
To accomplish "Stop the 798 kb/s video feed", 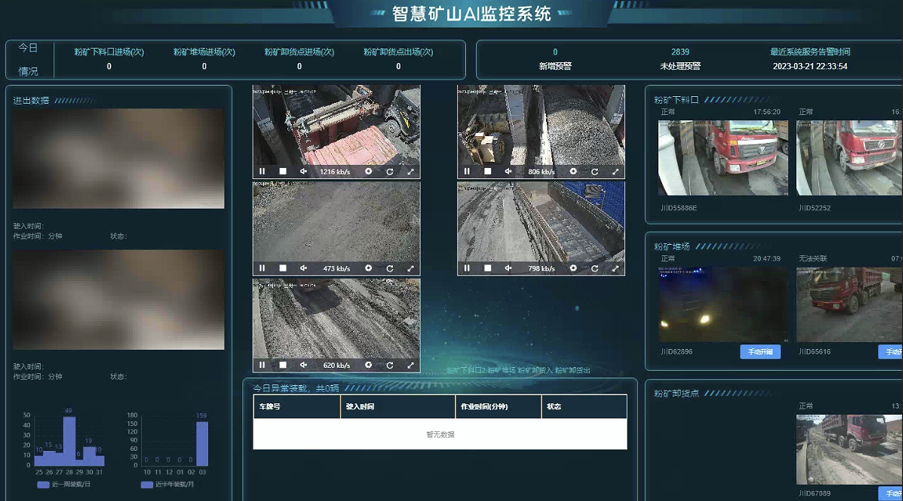I will (x=488, y=268).
